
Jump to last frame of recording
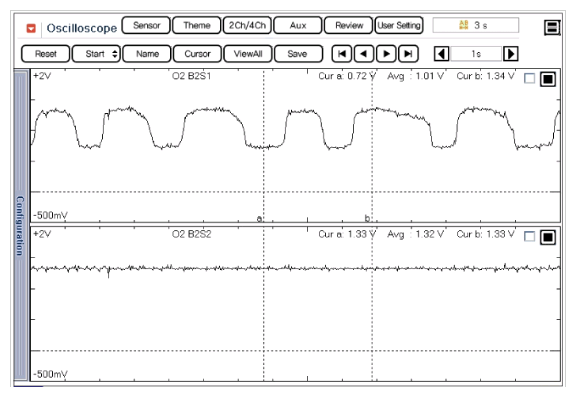[408, 54]
